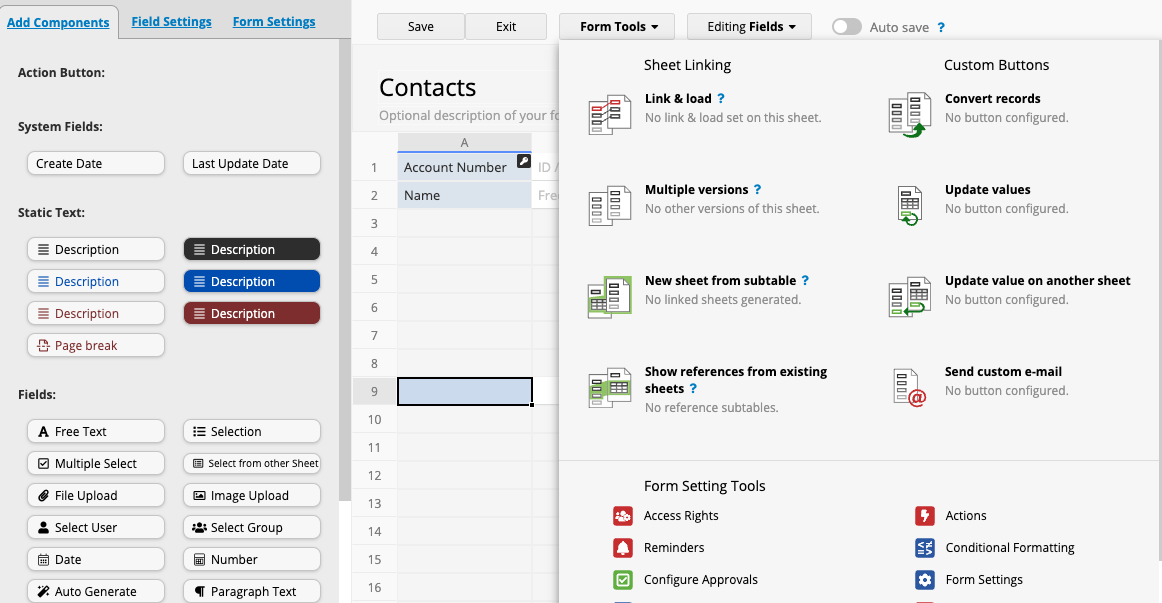
Task: Switch to the Form Settings tab
Action: pos(273,20)
